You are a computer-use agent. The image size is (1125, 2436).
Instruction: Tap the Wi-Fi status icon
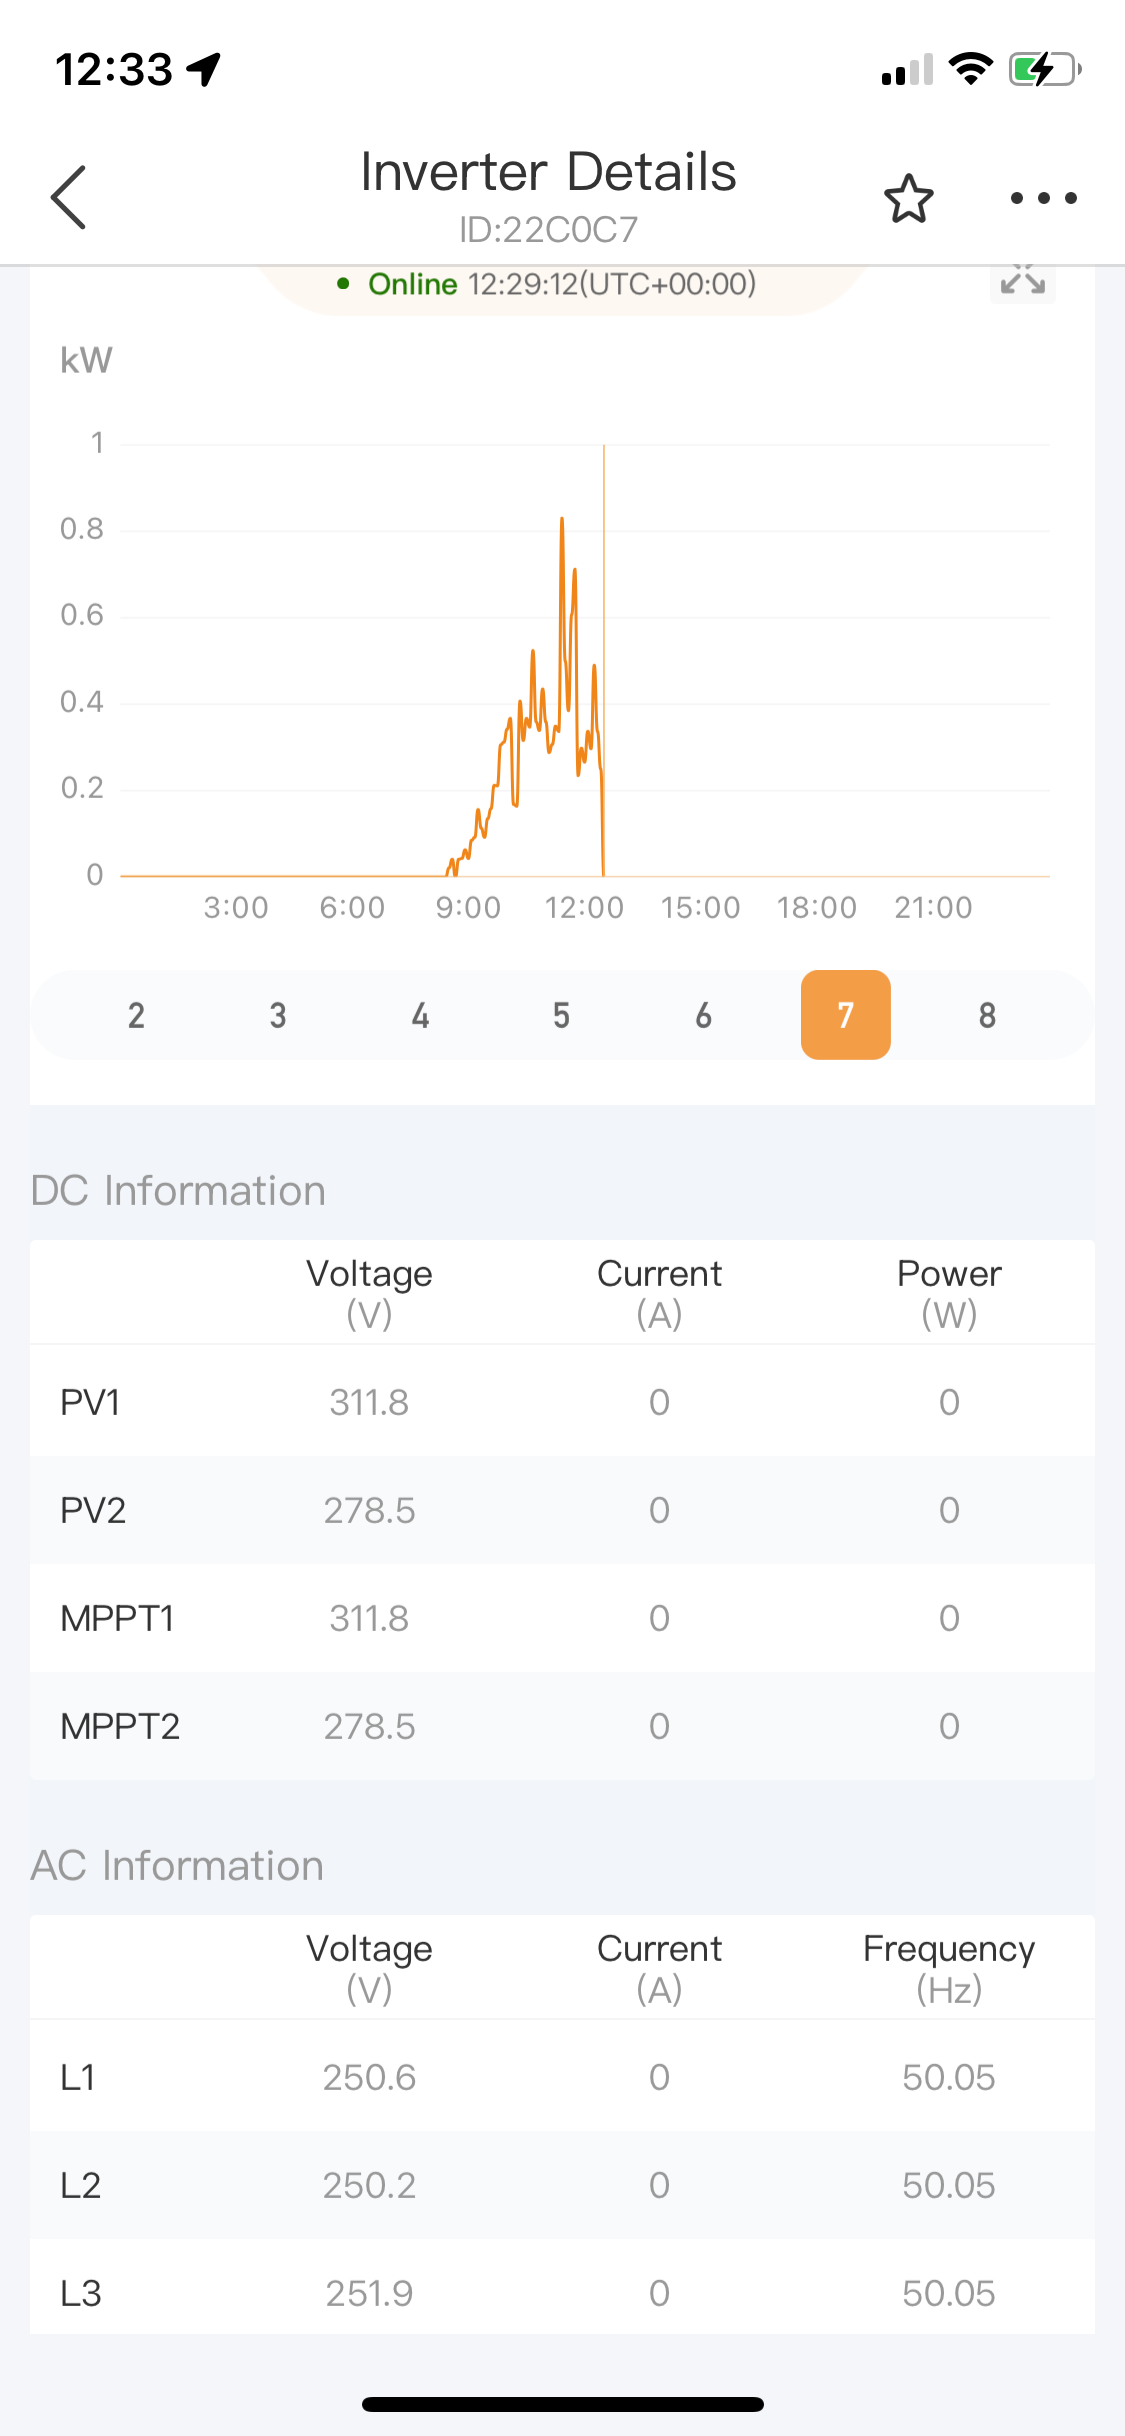tap(970, 69)
